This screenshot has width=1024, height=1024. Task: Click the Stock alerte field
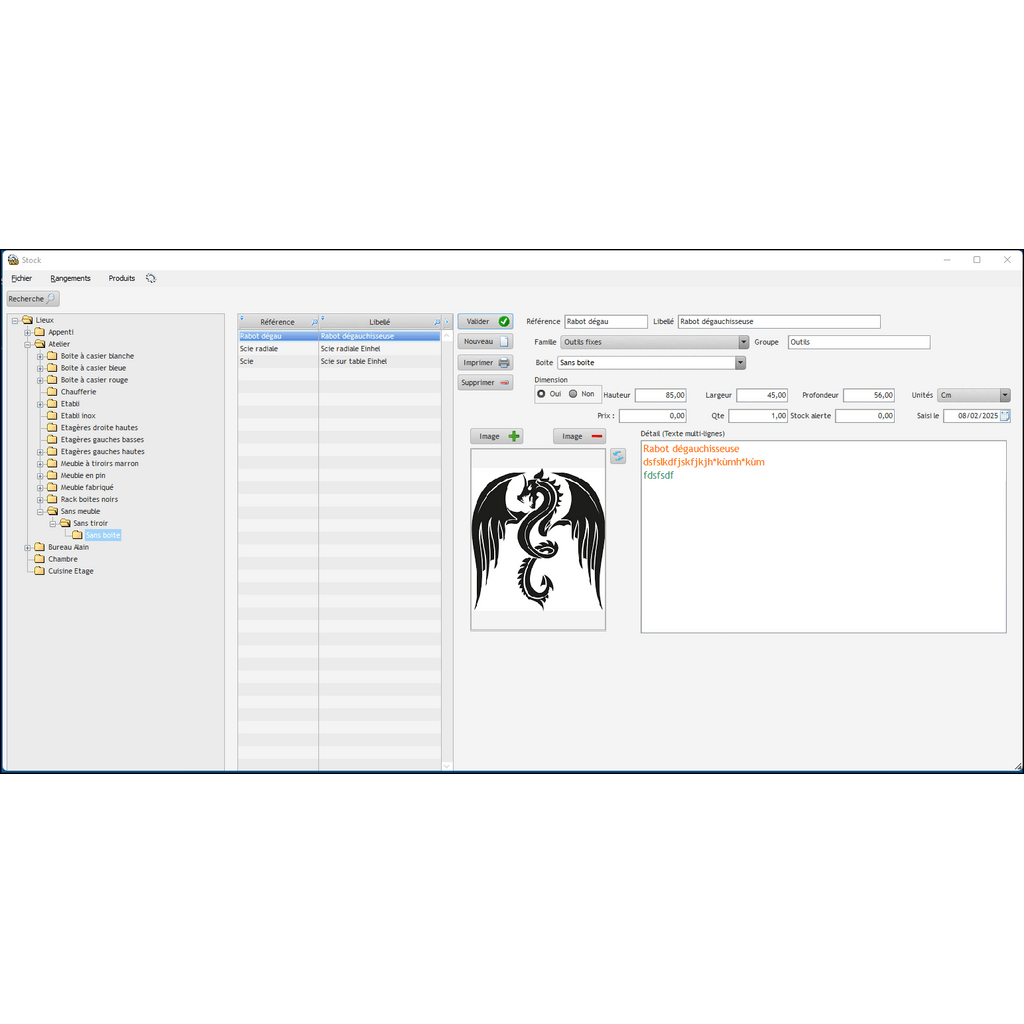pos(865,416)
